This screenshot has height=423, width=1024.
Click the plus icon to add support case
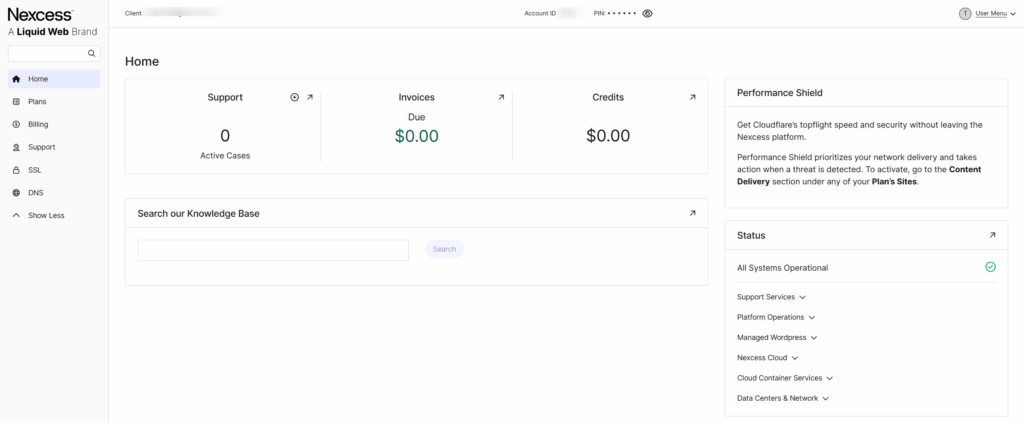pyautogui.click(x=294, y=97)
